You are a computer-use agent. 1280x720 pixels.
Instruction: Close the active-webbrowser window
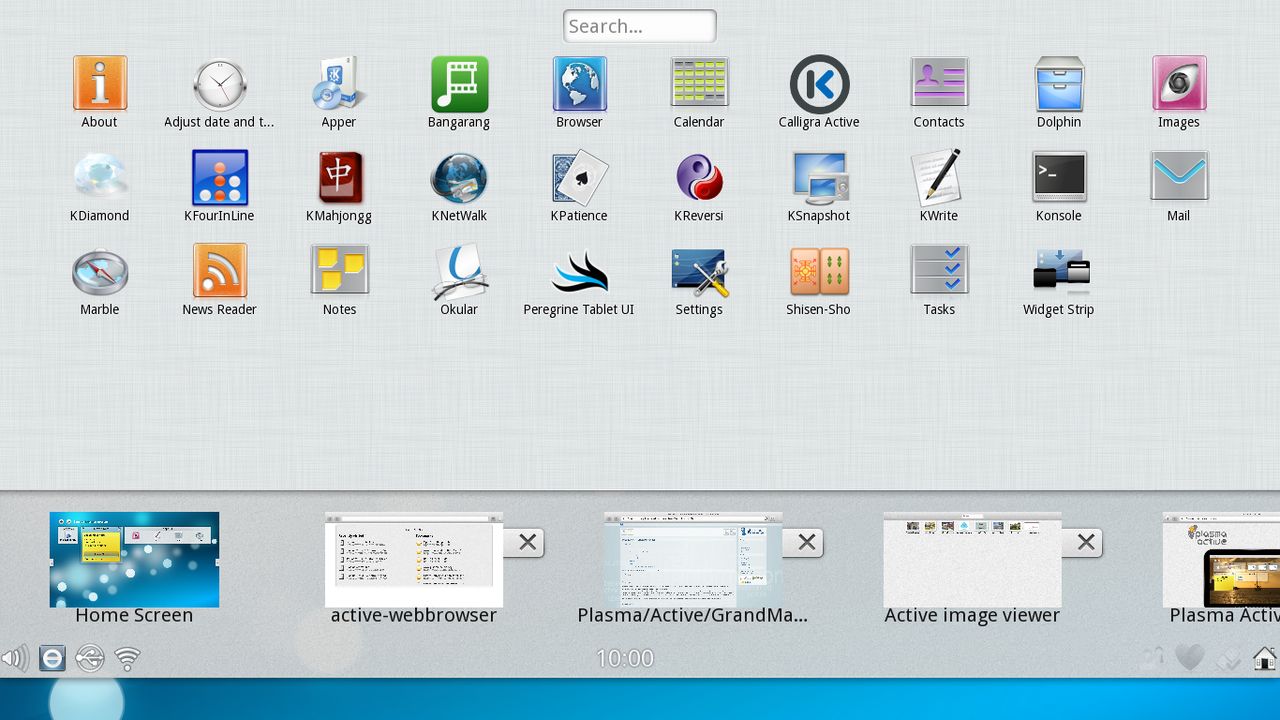(527, 542)
